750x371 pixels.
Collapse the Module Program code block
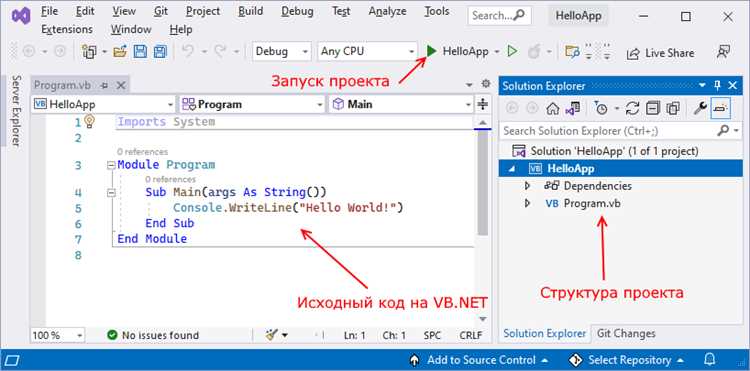pos(111,165)
